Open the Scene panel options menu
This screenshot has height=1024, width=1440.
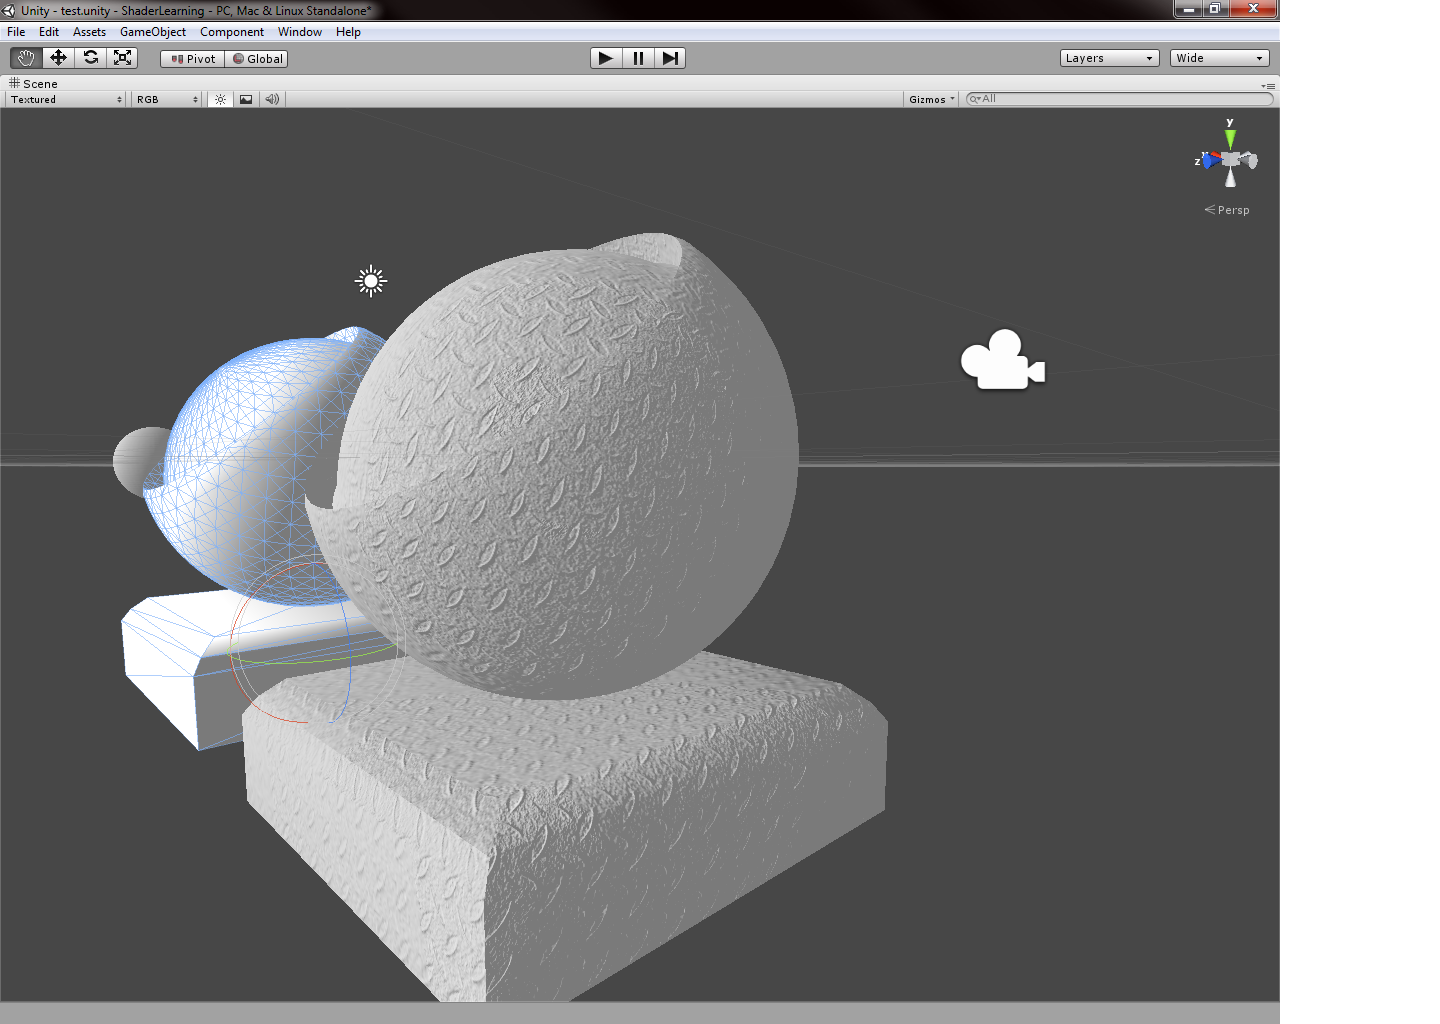[1268, 85]
